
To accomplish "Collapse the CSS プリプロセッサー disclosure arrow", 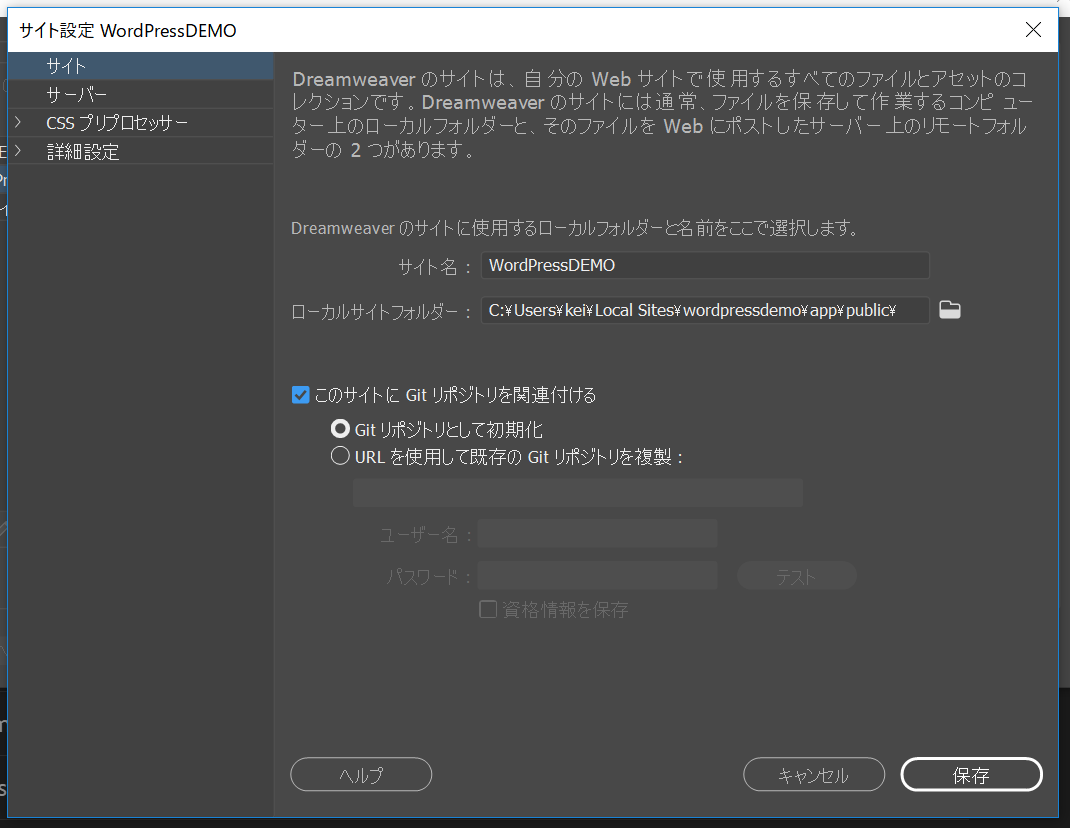I will click(18, 122).
